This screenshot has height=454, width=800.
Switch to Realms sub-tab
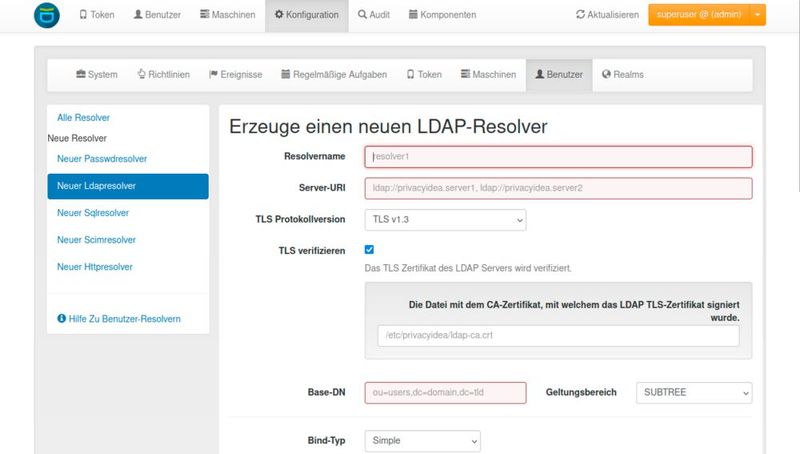(x=623, y=74)
